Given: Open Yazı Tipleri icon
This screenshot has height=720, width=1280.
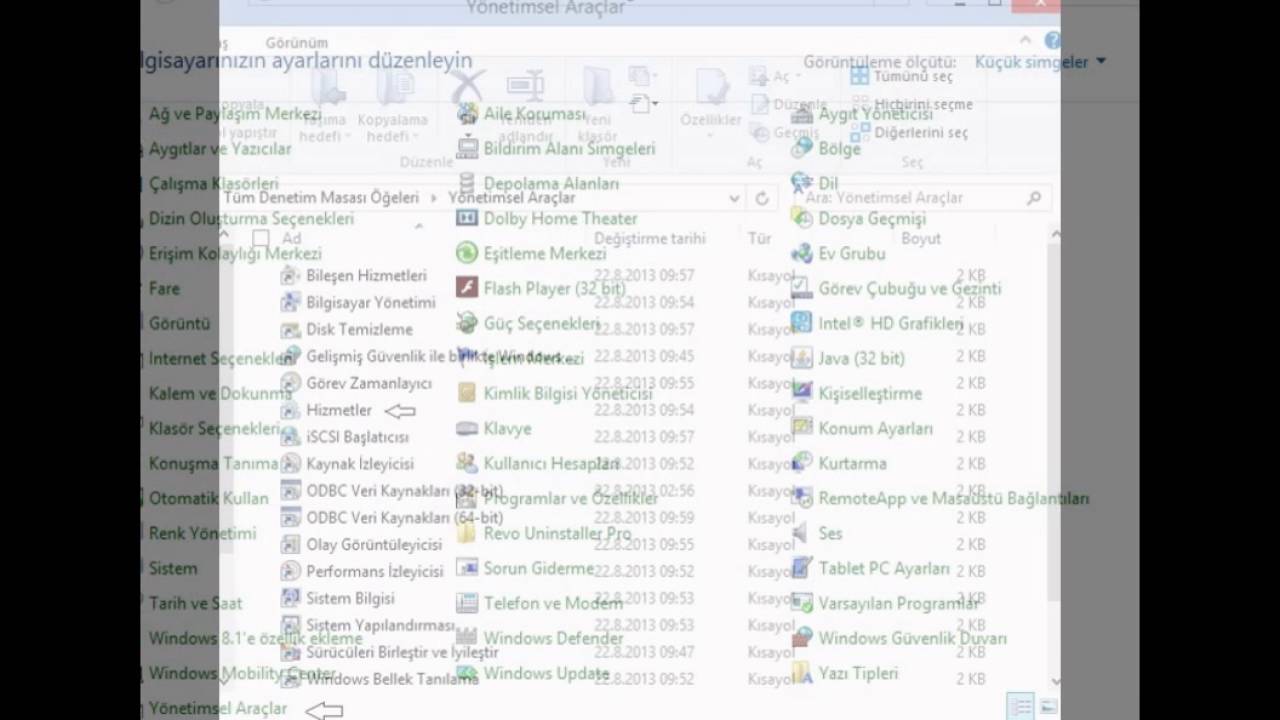Looking at the screenshot, I should (x=801, y=673).
